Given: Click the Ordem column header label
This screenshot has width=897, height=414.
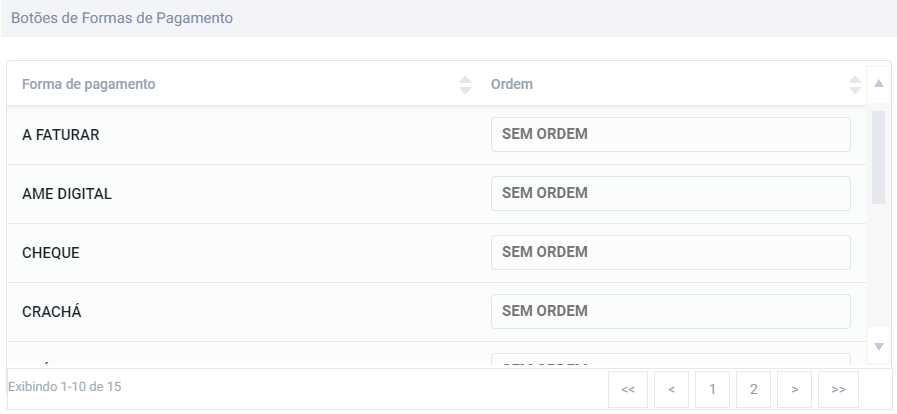Looking at the screenshot, I should pos(512,85).
